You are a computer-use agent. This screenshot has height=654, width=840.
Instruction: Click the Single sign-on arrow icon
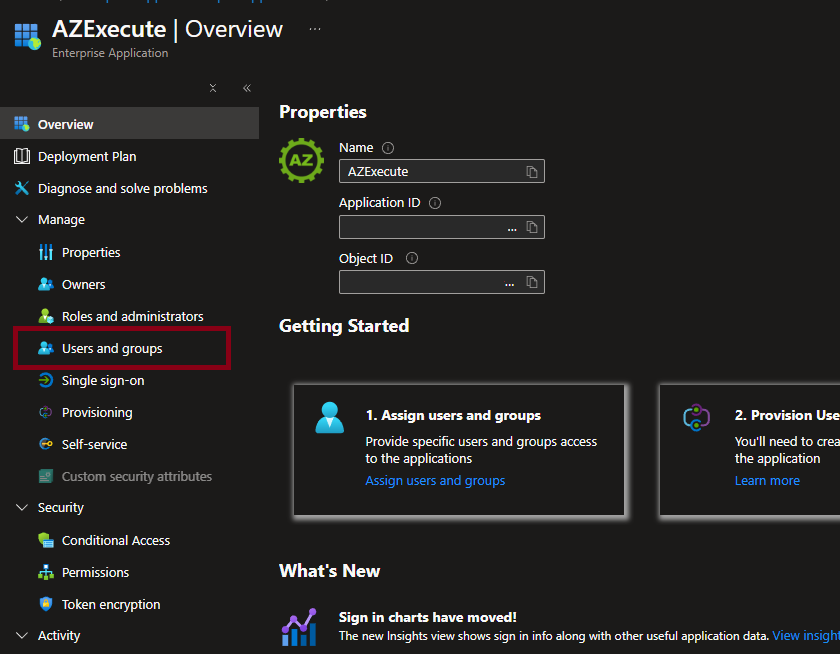tap(46, 380)
